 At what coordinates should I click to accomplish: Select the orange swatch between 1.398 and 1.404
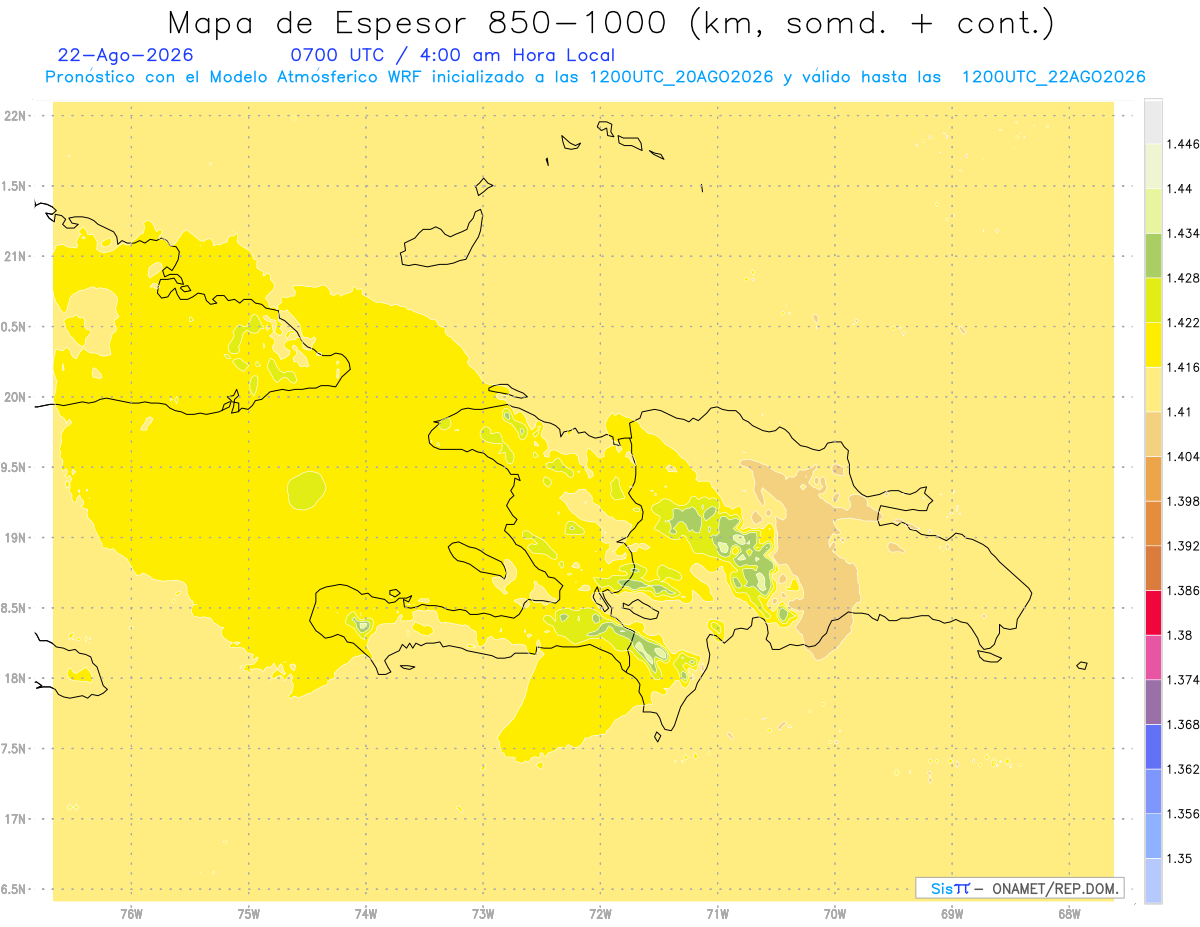pos(1153,478)
